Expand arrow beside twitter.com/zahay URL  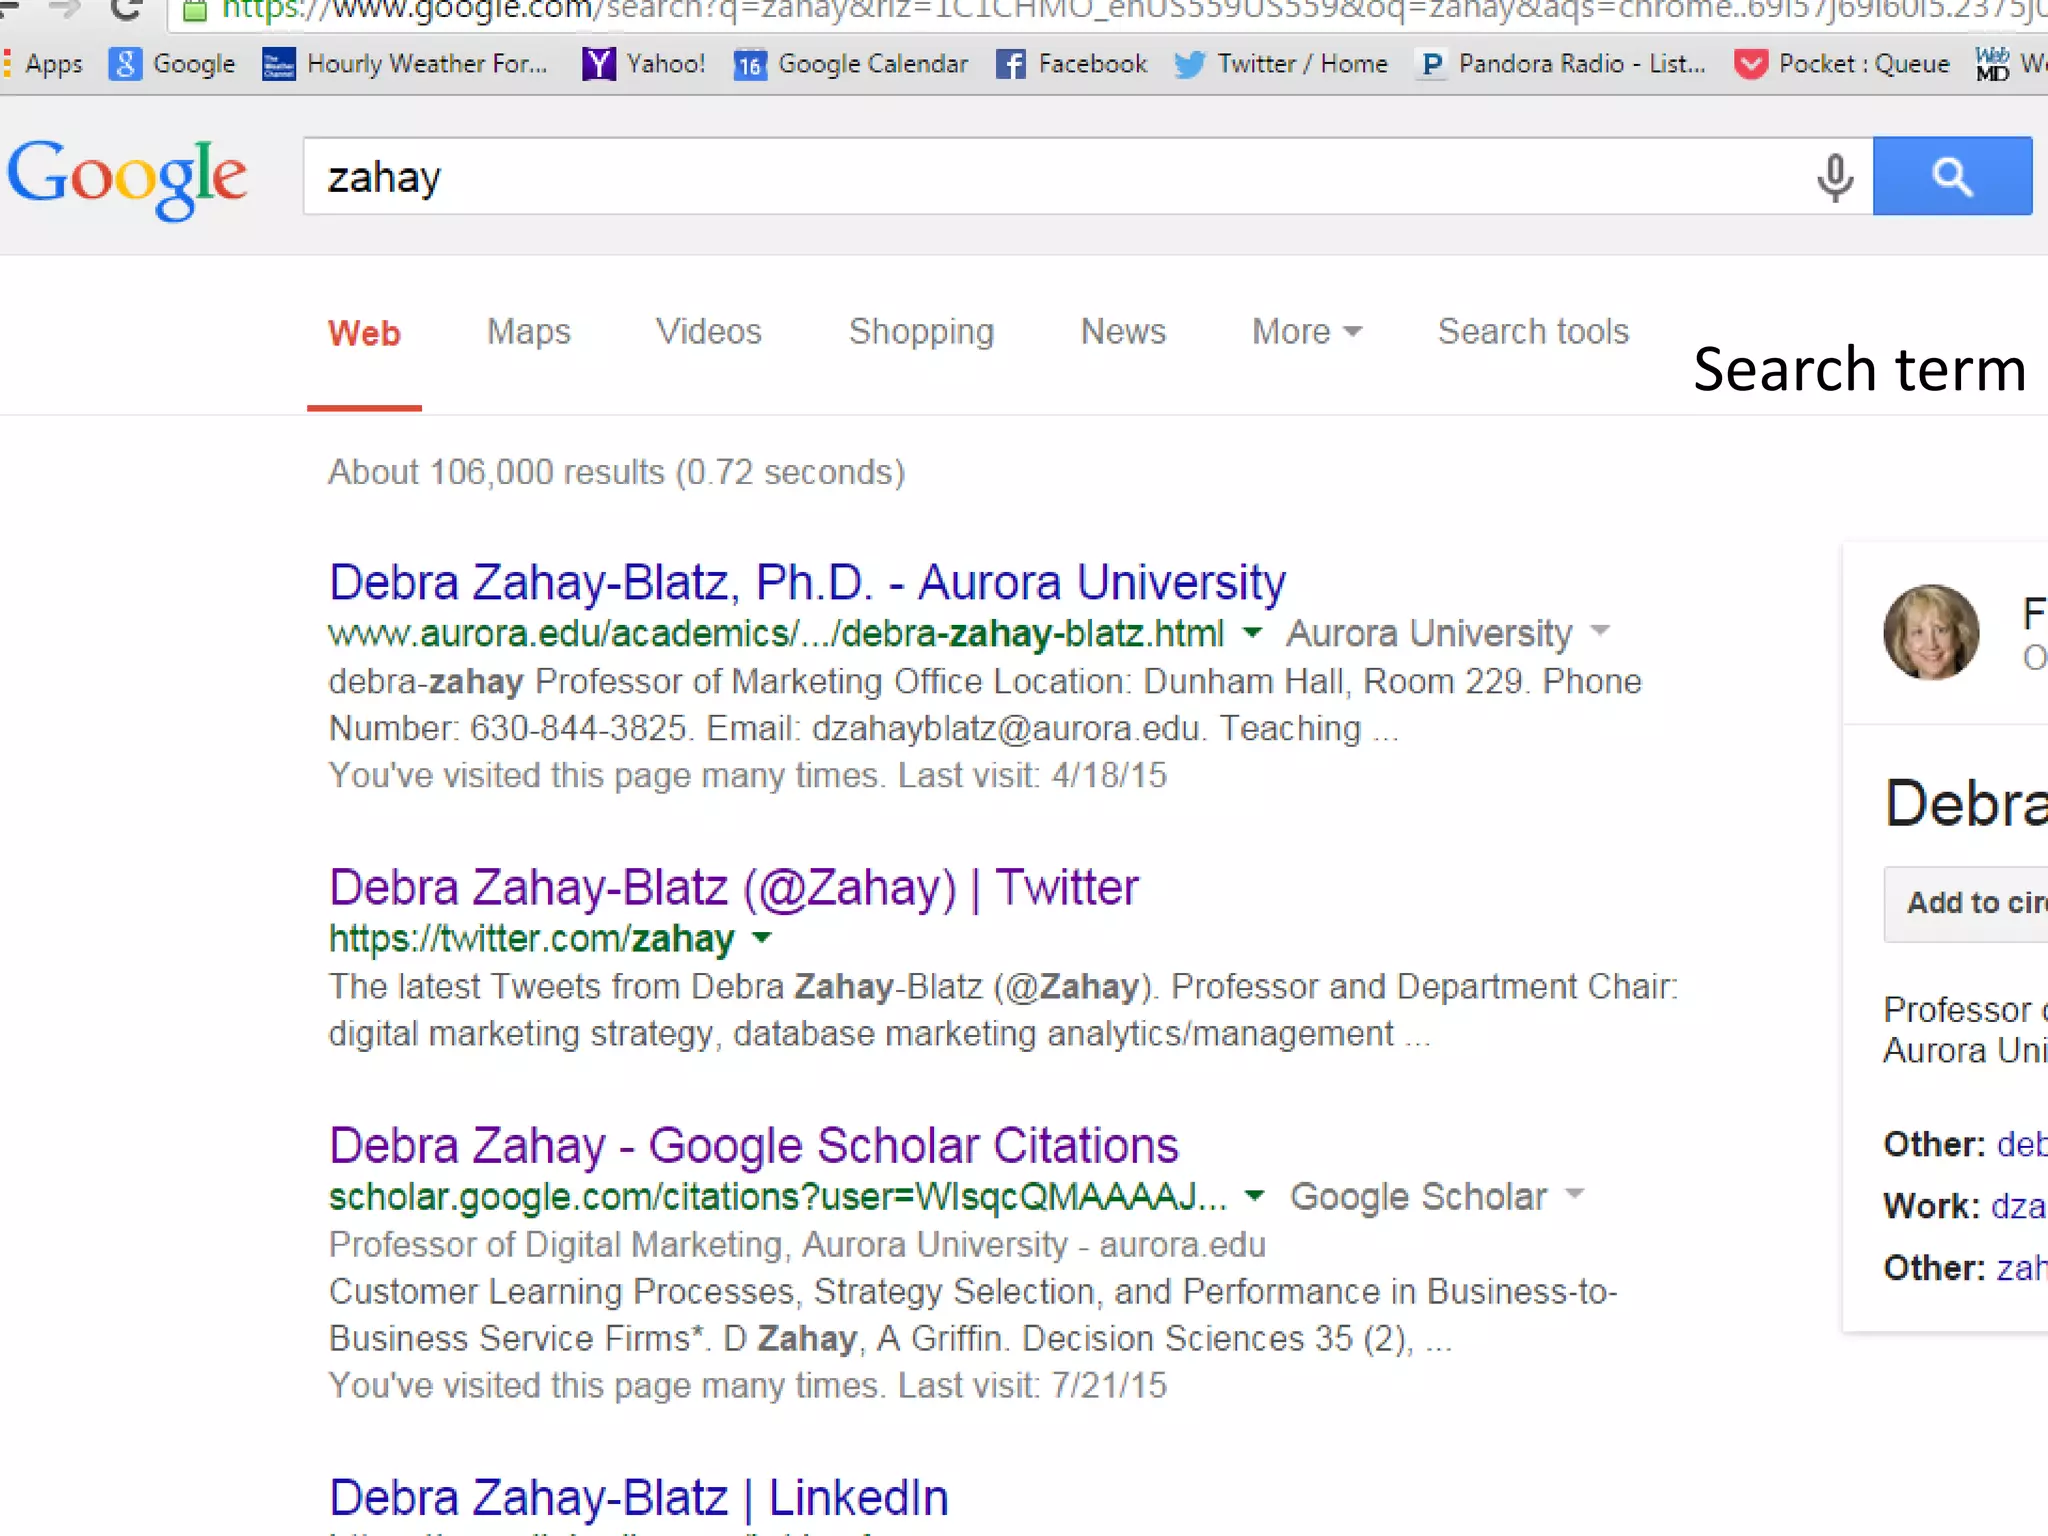pos(762,937)
